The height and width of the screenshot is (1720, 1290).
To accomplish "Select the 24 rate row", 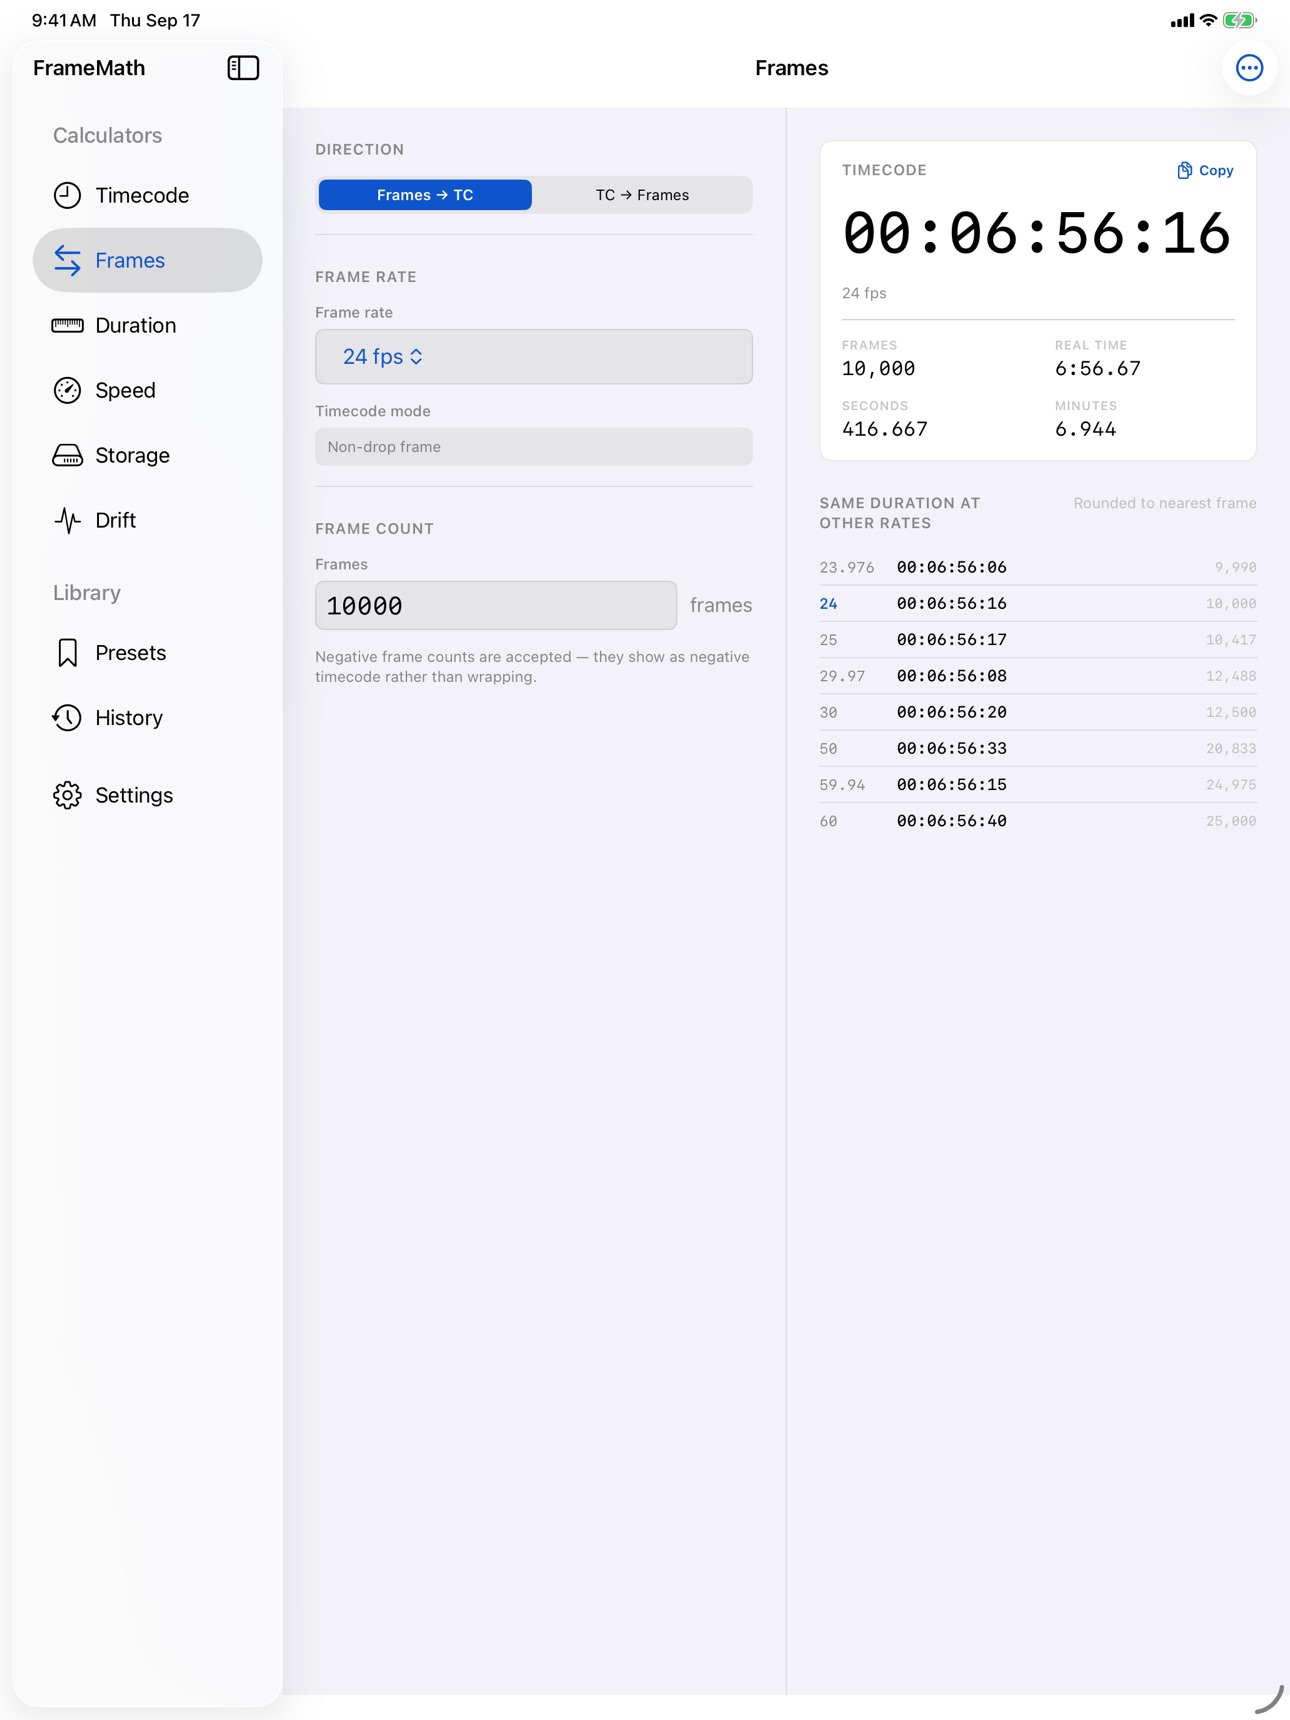I will 1038,604.
